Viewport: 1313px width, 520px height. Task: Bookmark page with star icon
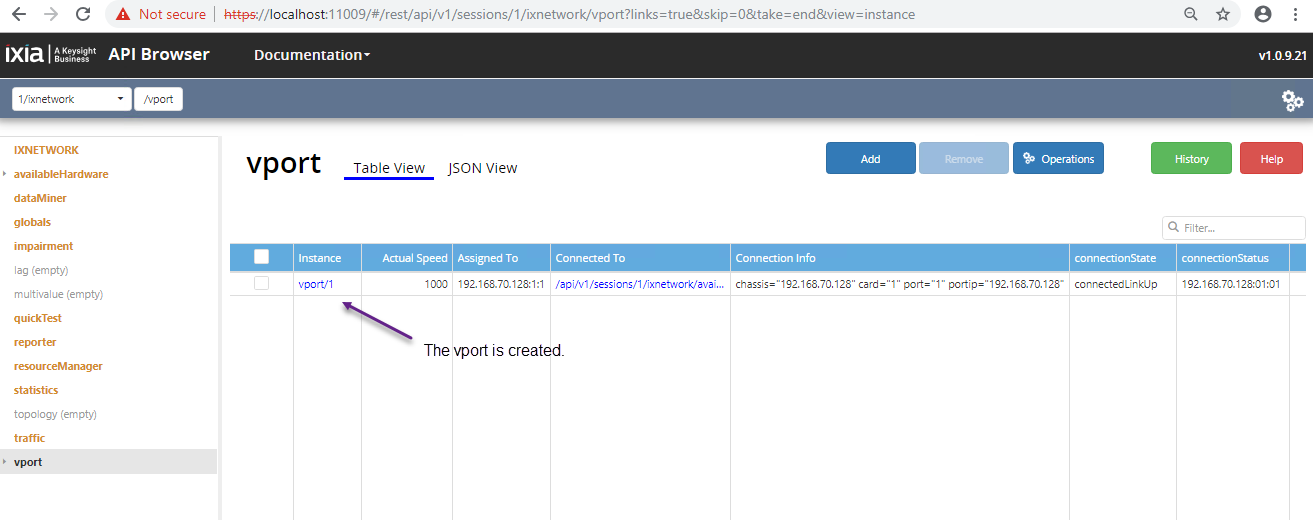click(1222, 15)
